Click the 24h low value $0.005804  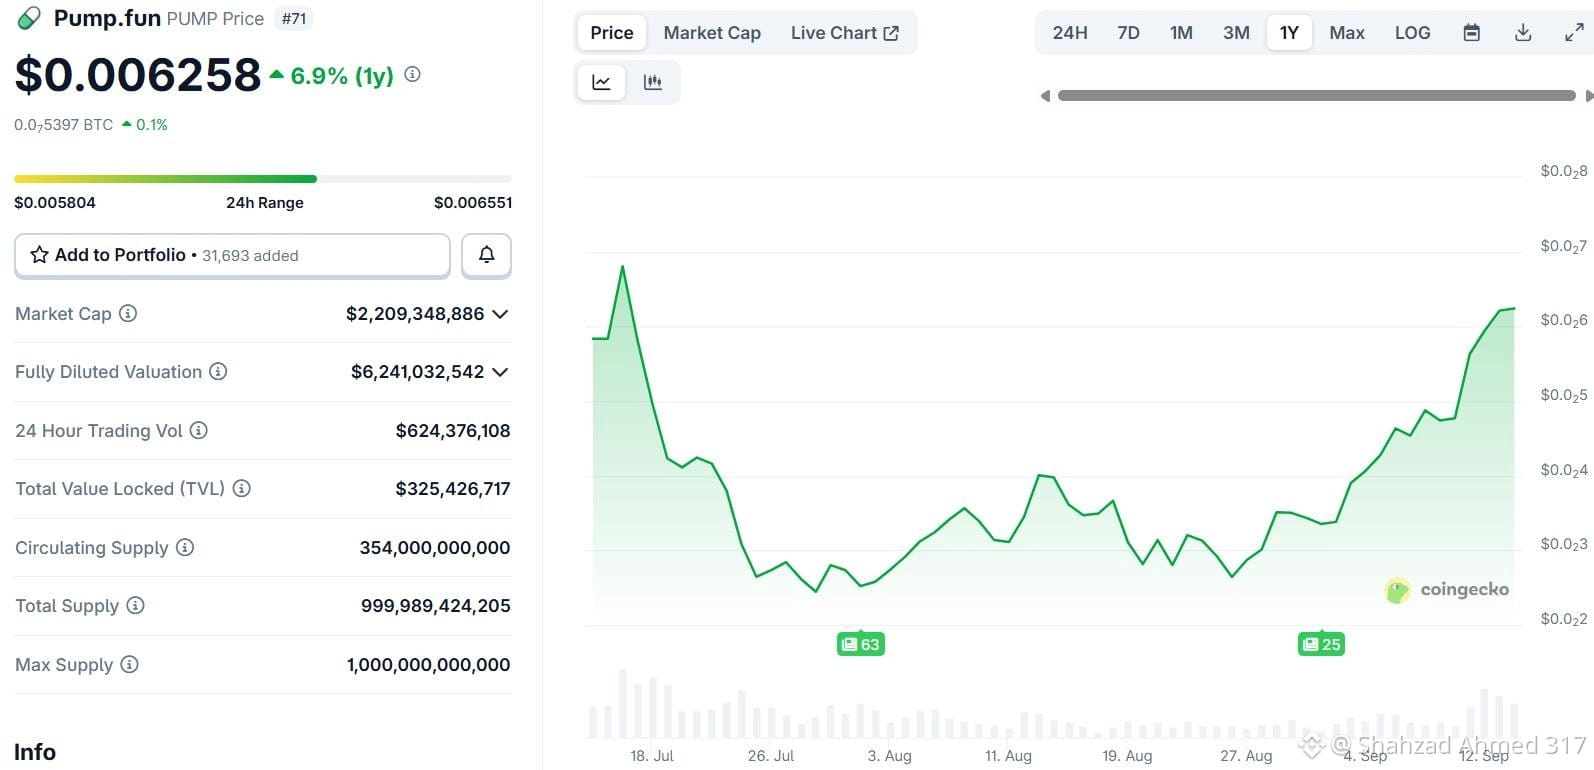click(x=55, y=202)
